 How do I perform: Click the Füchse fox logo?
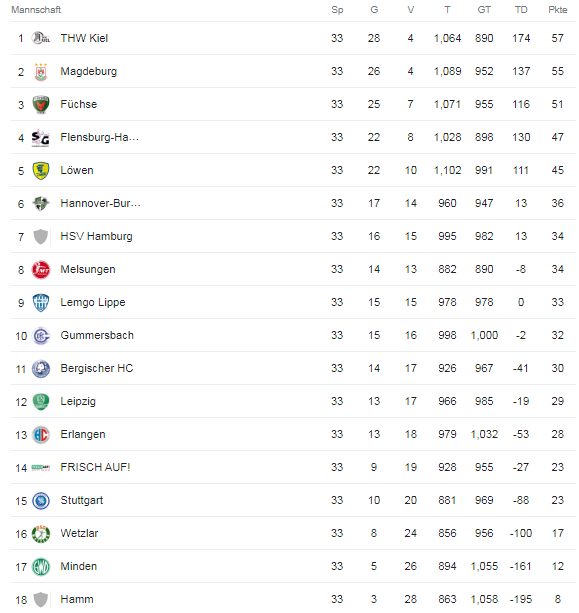[41, 104]
